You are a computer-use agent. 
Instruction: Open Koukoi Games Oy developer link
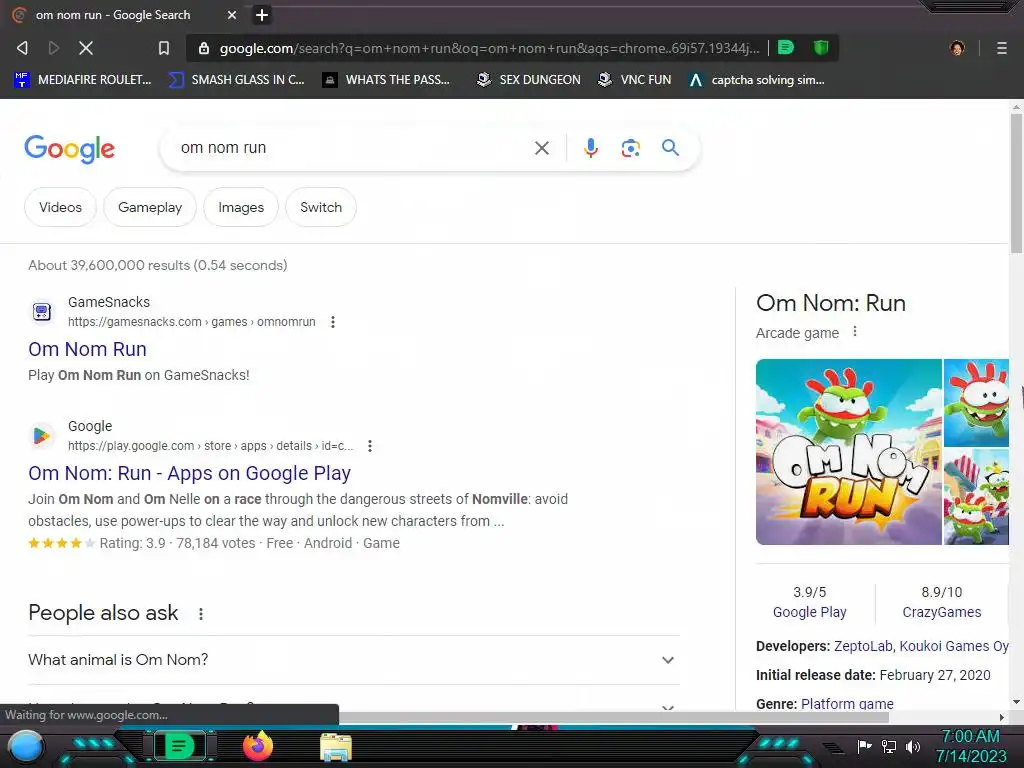[x=954, y=647]
